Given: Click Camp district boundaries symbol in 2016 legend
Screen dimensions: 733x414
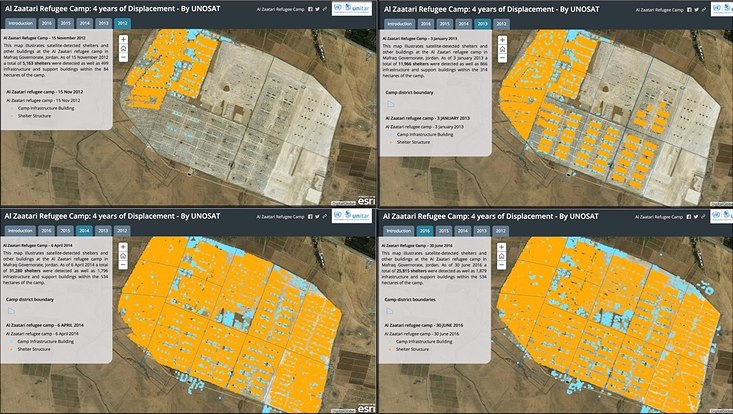Looking at the screenshot, I should (x=390, y=311).
